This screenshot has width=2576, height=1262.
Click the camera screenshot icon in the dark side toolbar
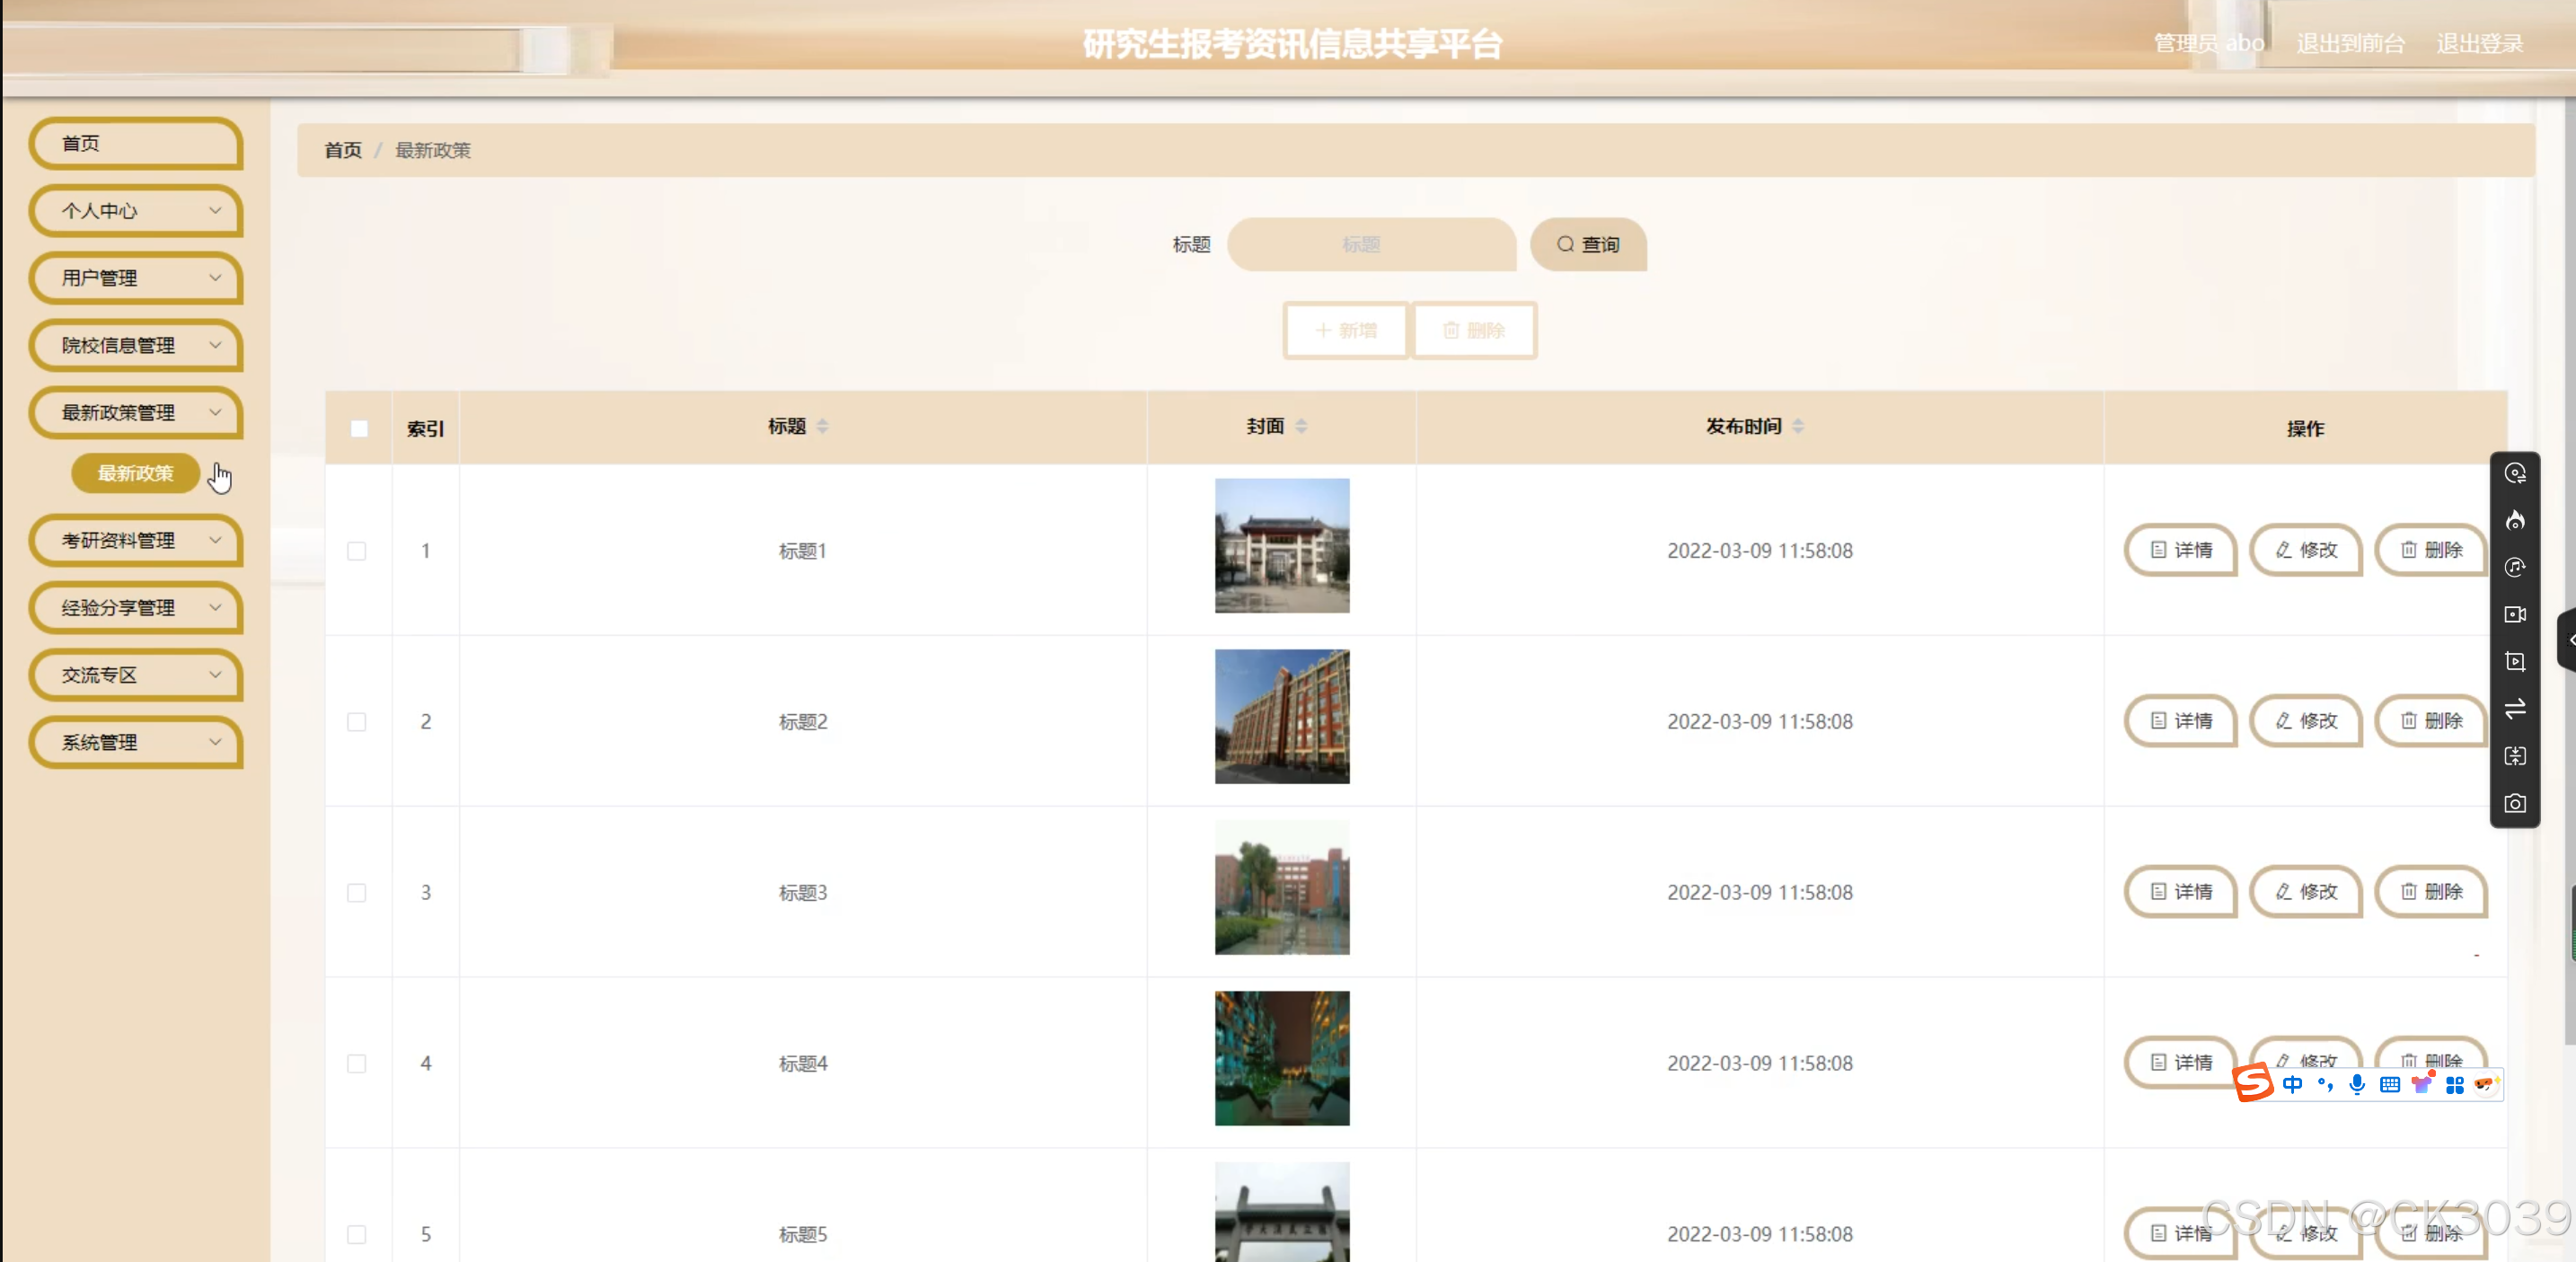click(x=2514, y=803)
